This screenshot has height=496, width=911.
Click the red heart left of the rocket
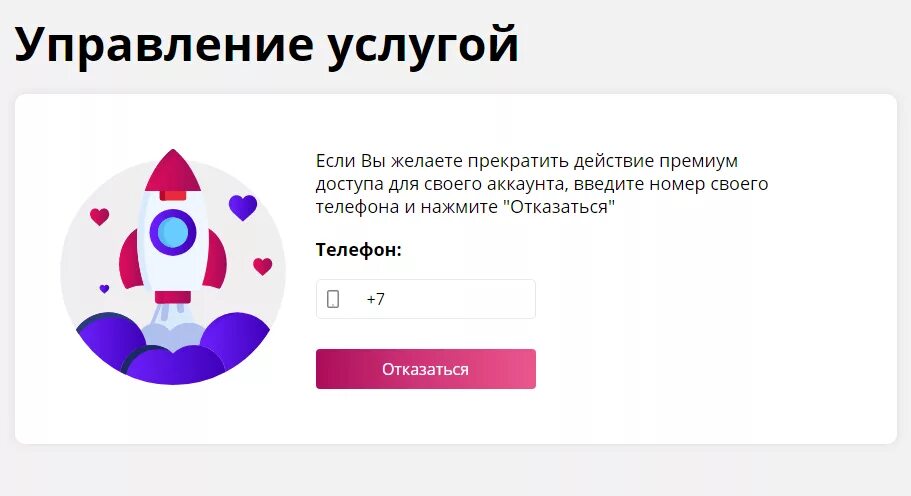[x=99, y=217]
